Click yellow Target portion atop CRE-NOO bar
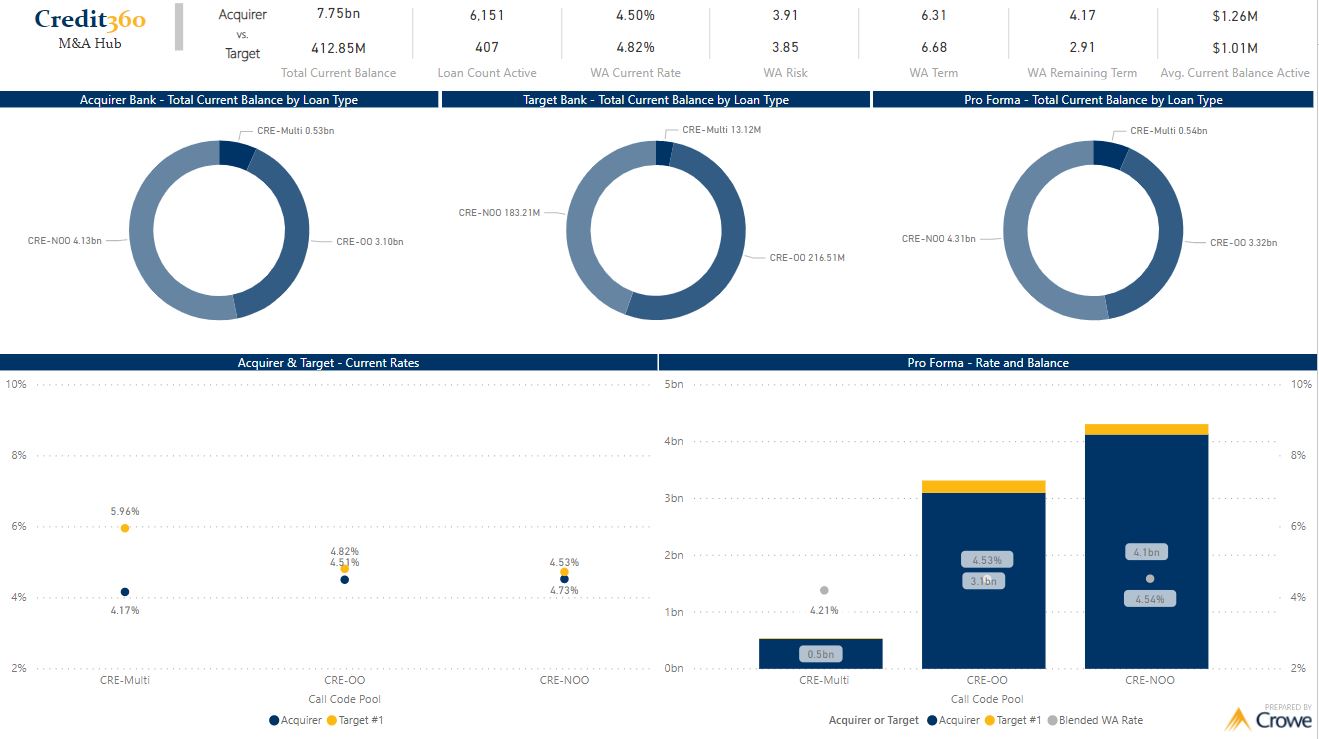1319x739 pixels. tap(1146, 429)
